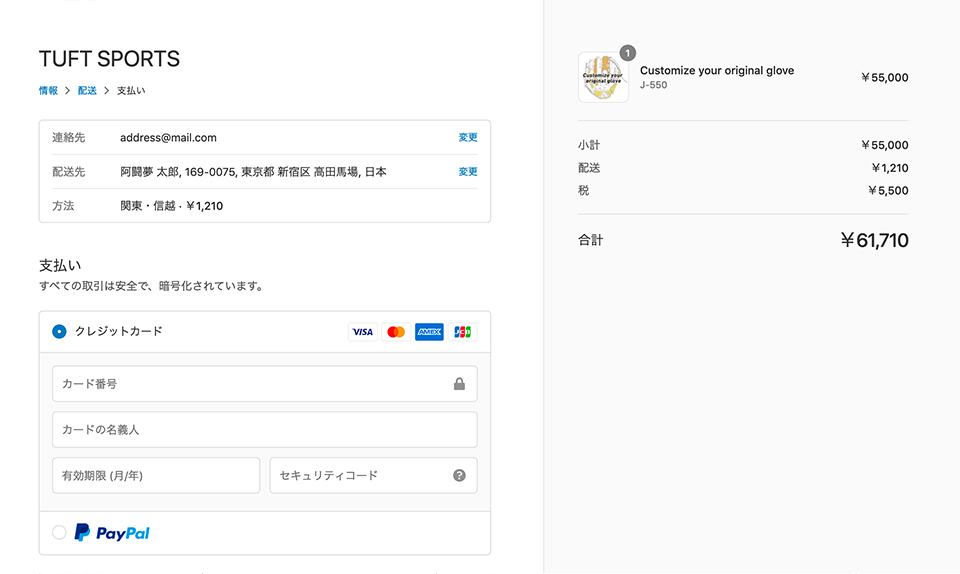960x574 pixels.
Task: Click the 配送先 row label
Action: coord(69,172)
